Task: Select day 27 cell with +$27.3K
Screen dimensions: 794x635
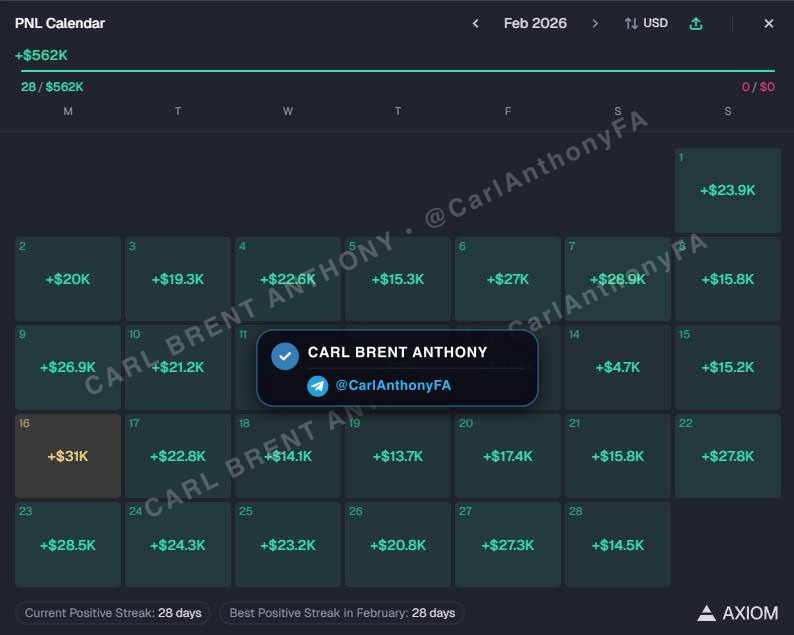Action: (507, 544)
